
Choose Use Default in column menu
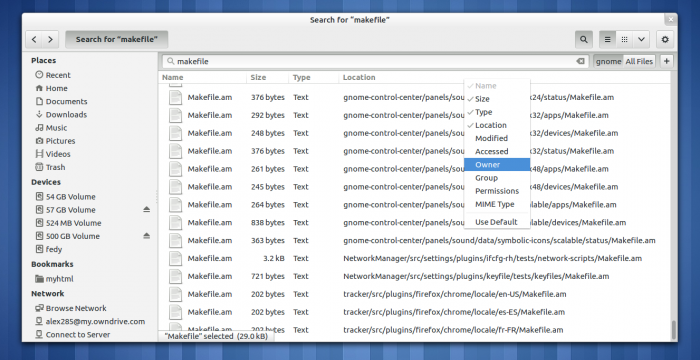tap(497, 222)
